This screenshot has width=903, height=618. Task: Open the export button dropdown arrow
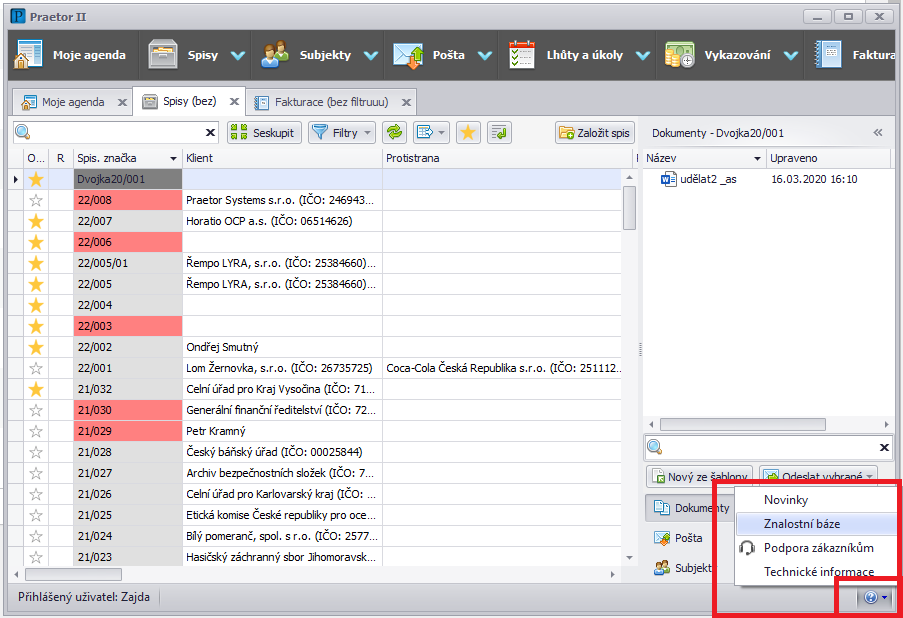tap(441, 132)
